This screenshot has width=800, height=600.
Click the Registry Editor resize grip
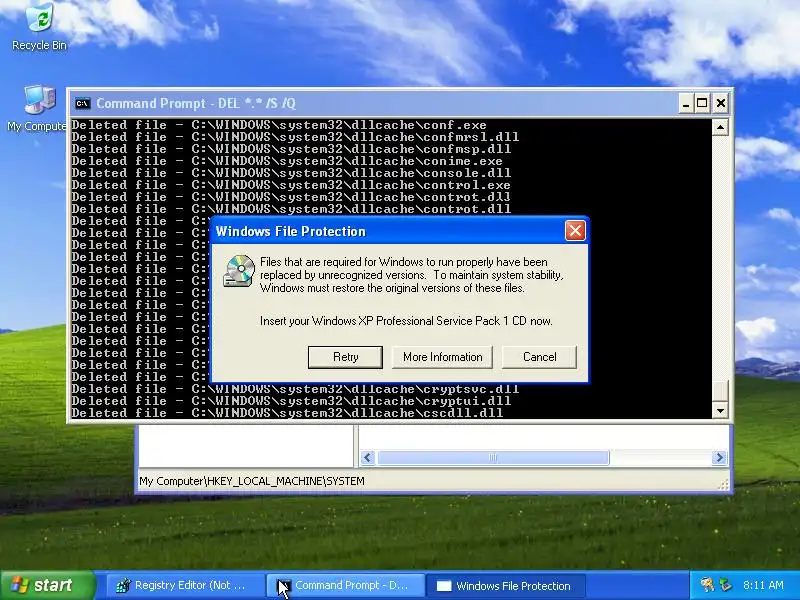pos(723,485)
